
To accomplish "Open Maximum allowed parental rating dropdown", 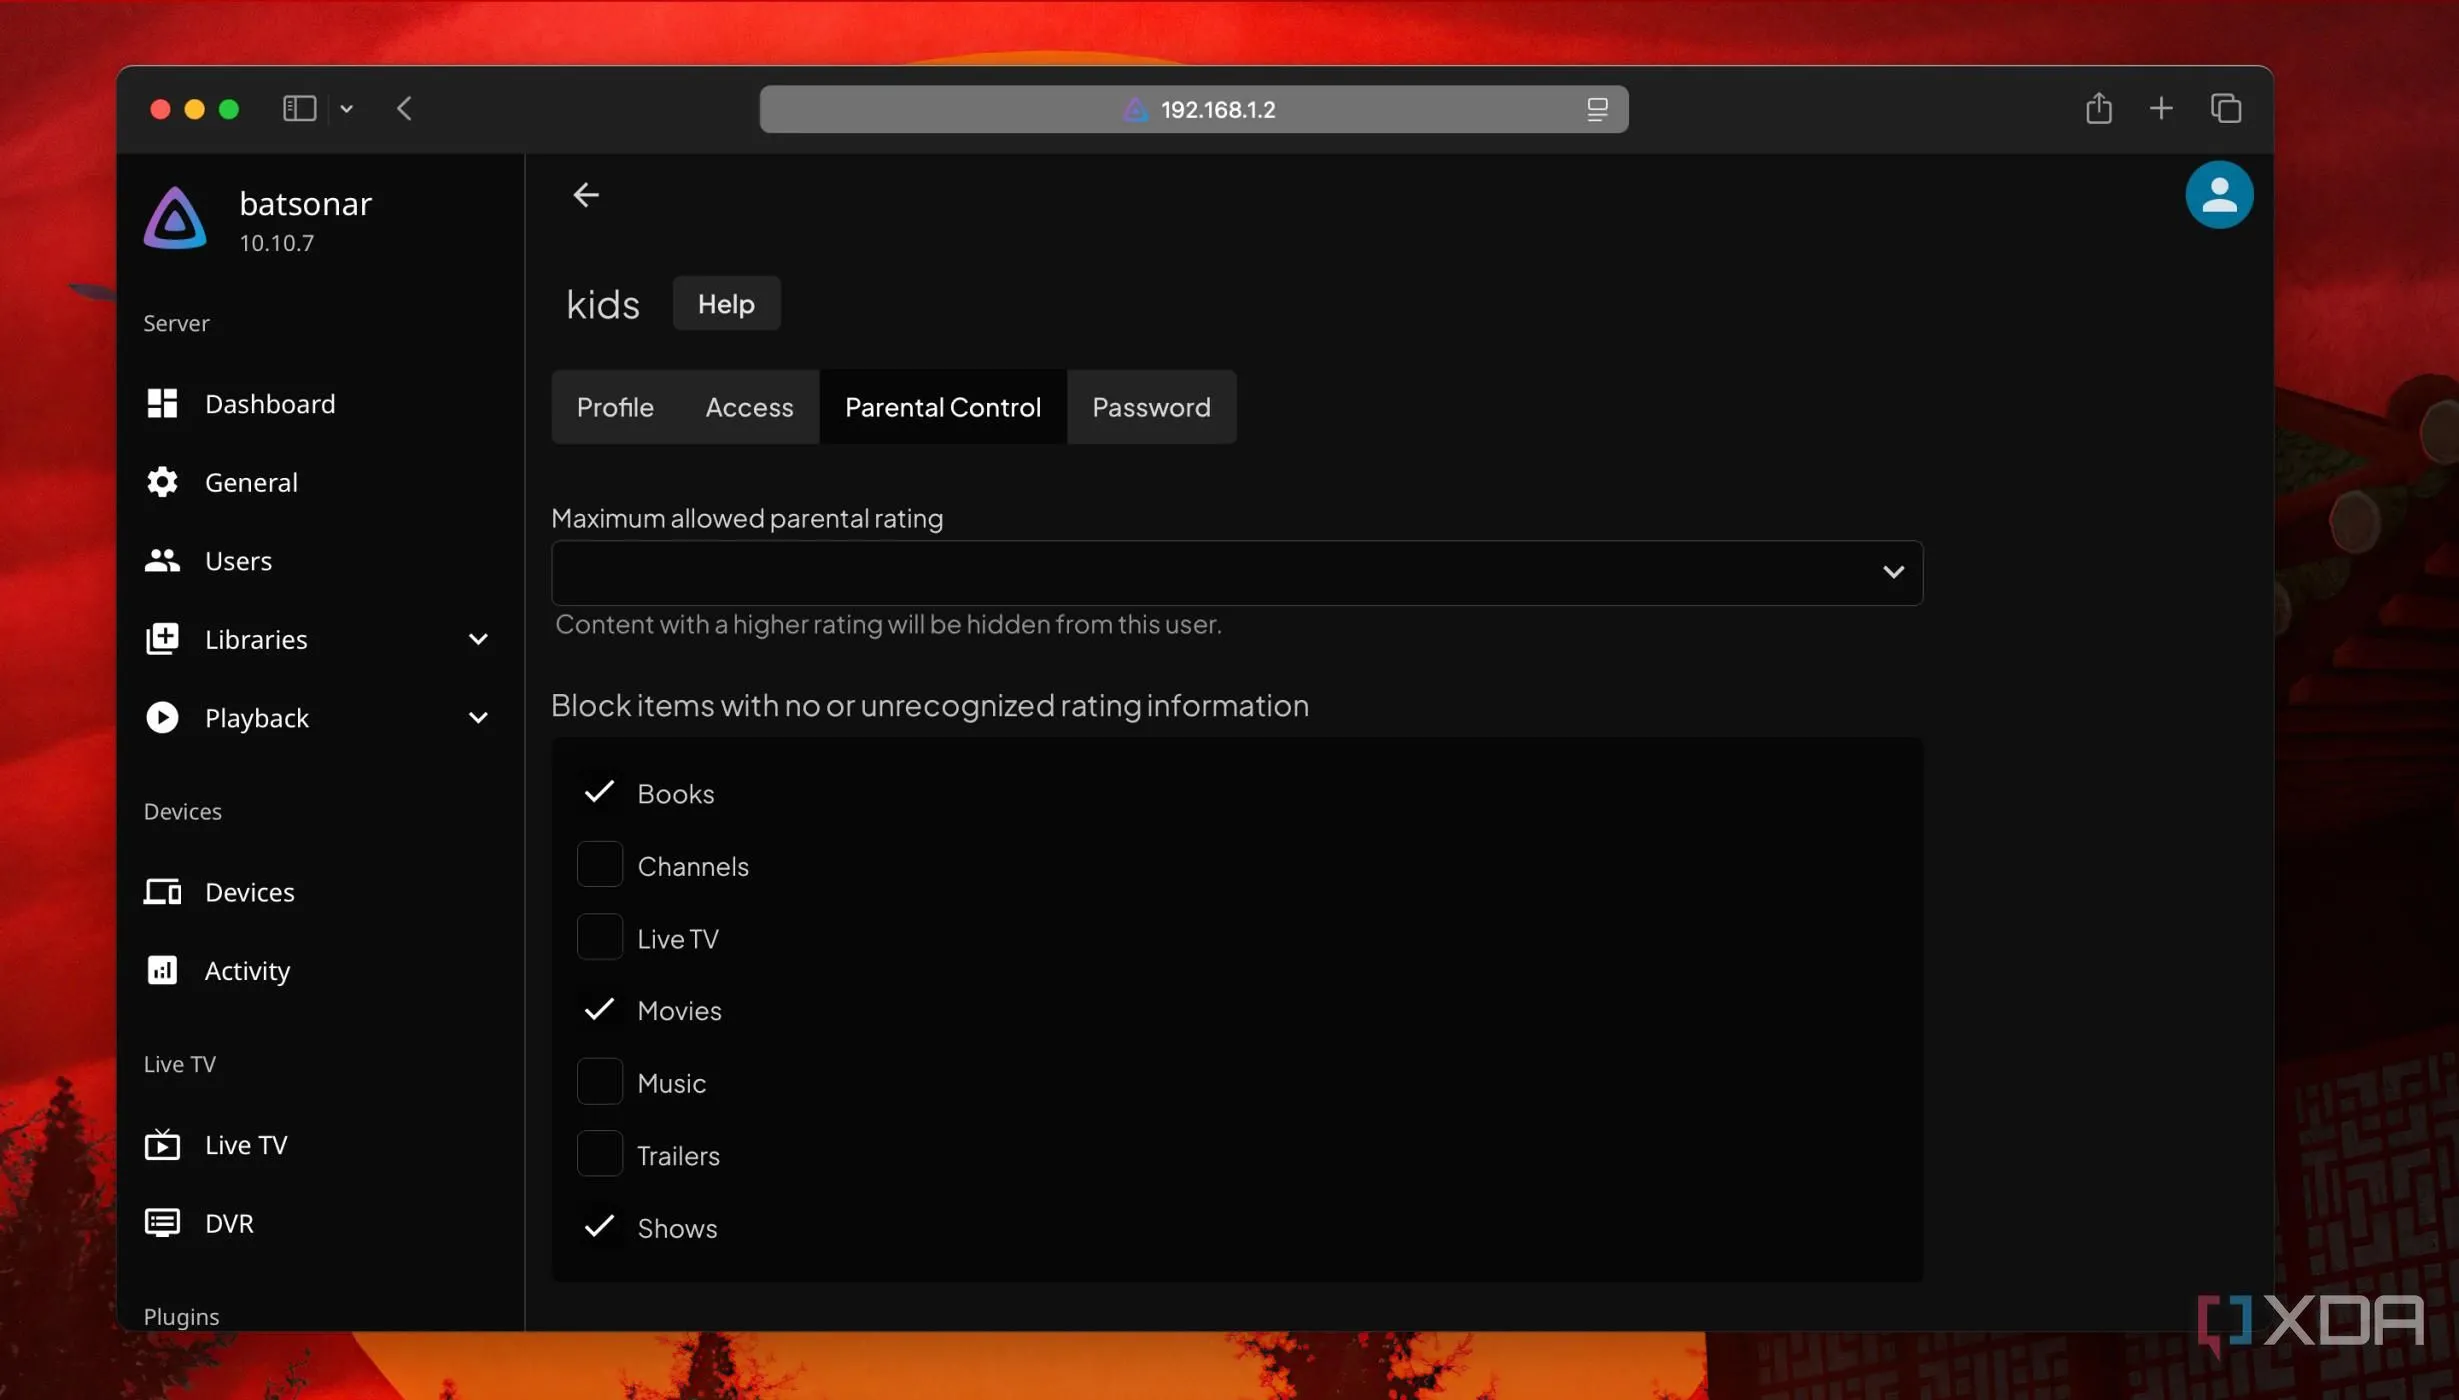I will pos(1236,573).
